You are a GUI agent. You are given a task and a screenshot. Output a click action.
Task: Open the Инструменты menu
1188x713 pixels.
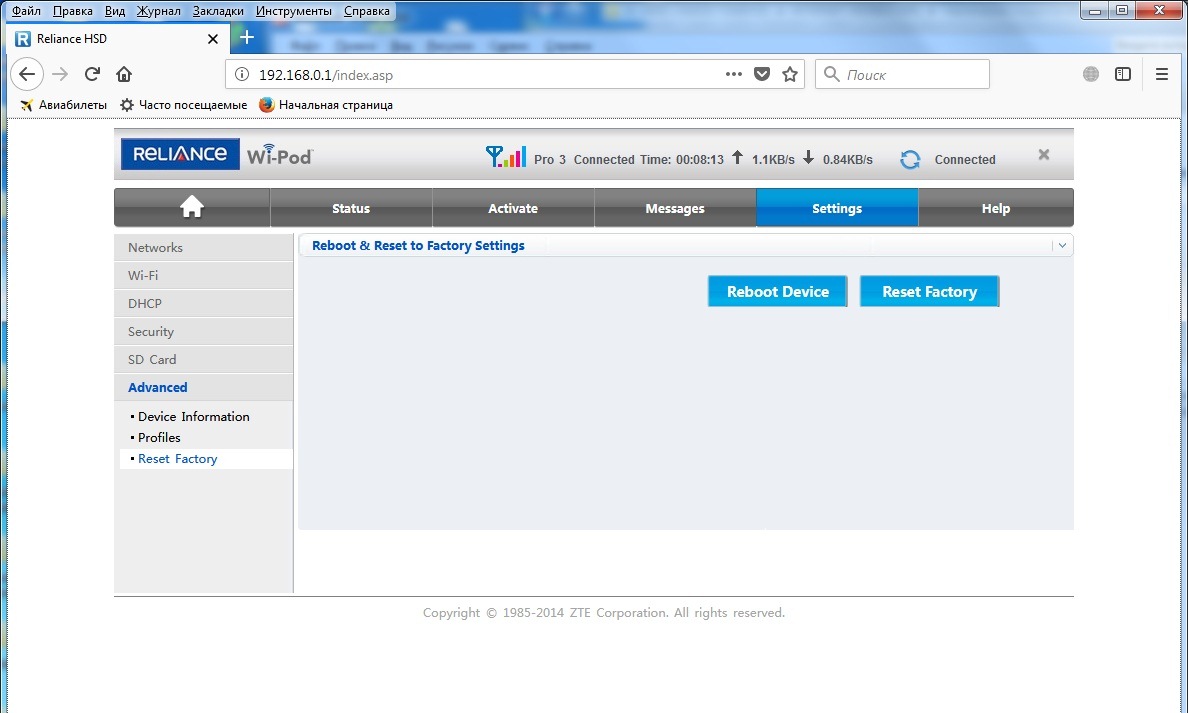(x=294, y=11)
